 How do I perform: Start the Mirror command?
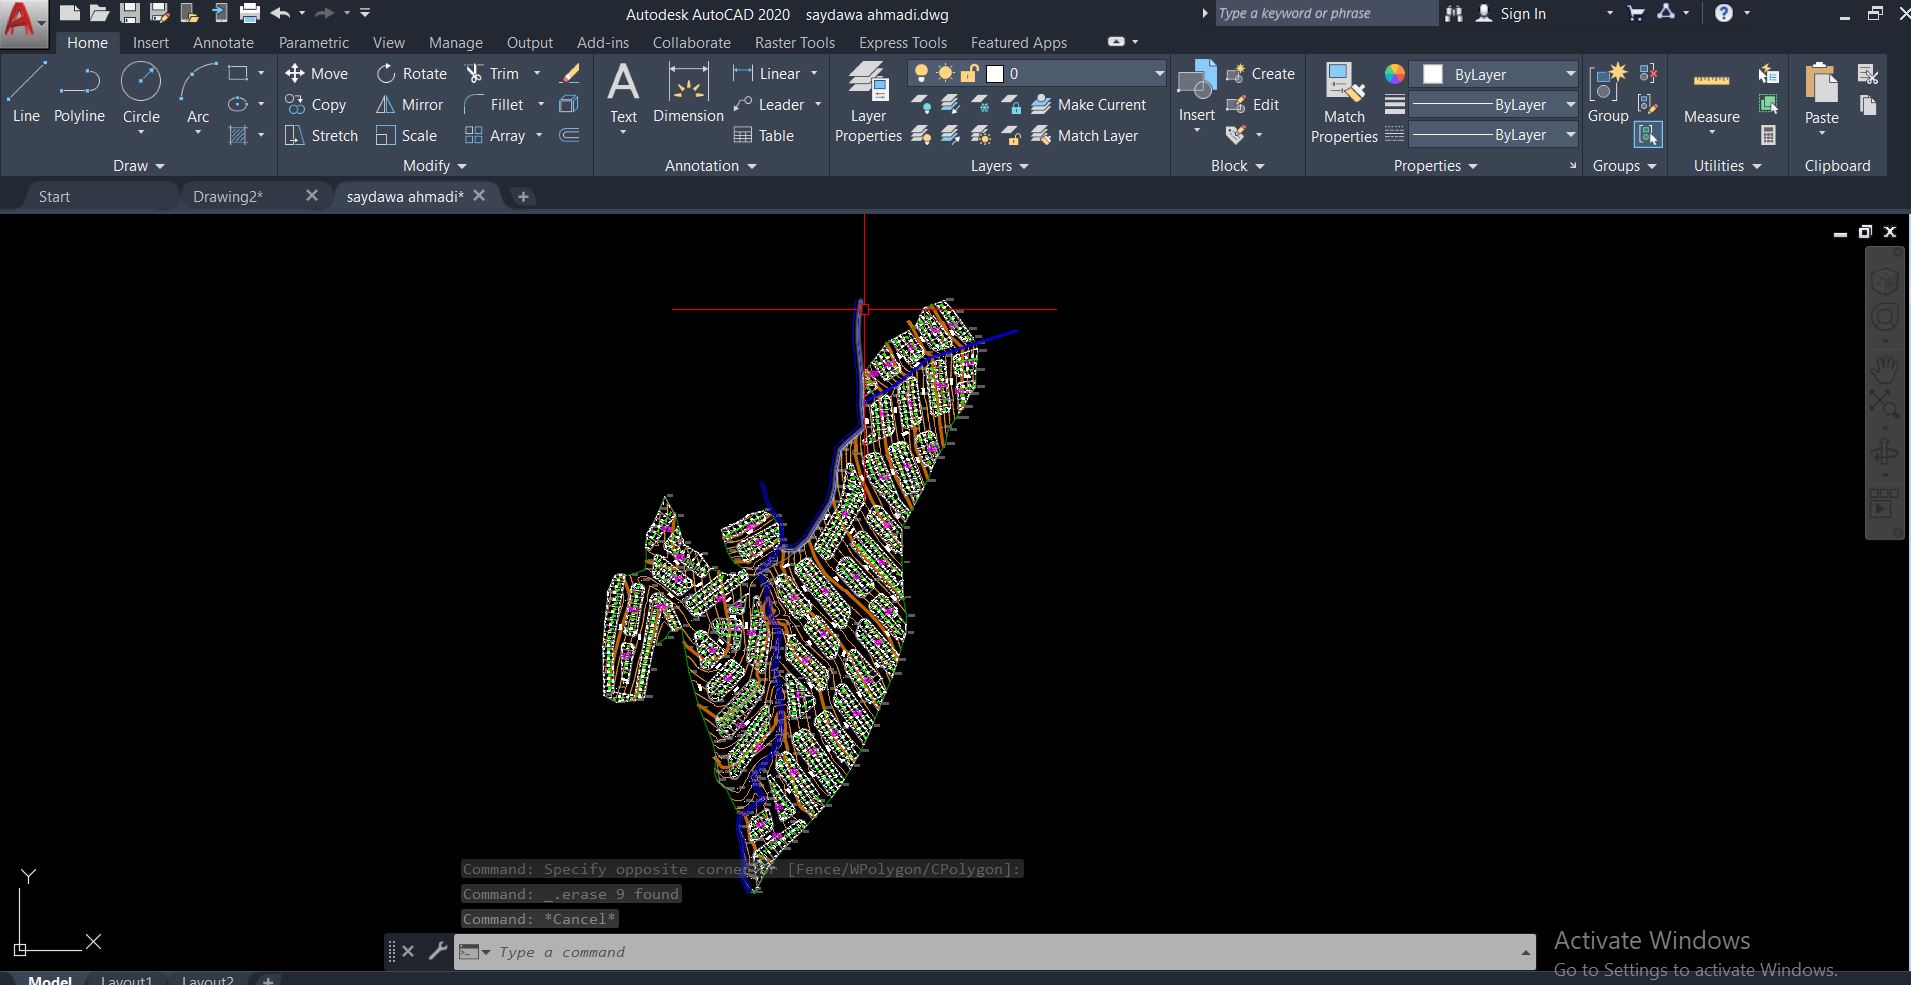pyautogui.click(x=409, y=104)
